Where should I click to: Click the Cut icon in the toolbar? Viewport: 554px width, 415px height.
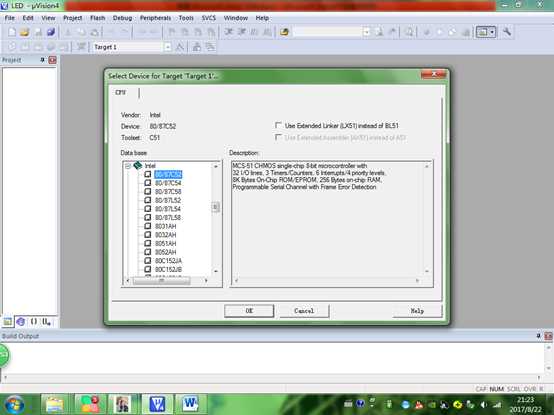click(x=68, y=32)
